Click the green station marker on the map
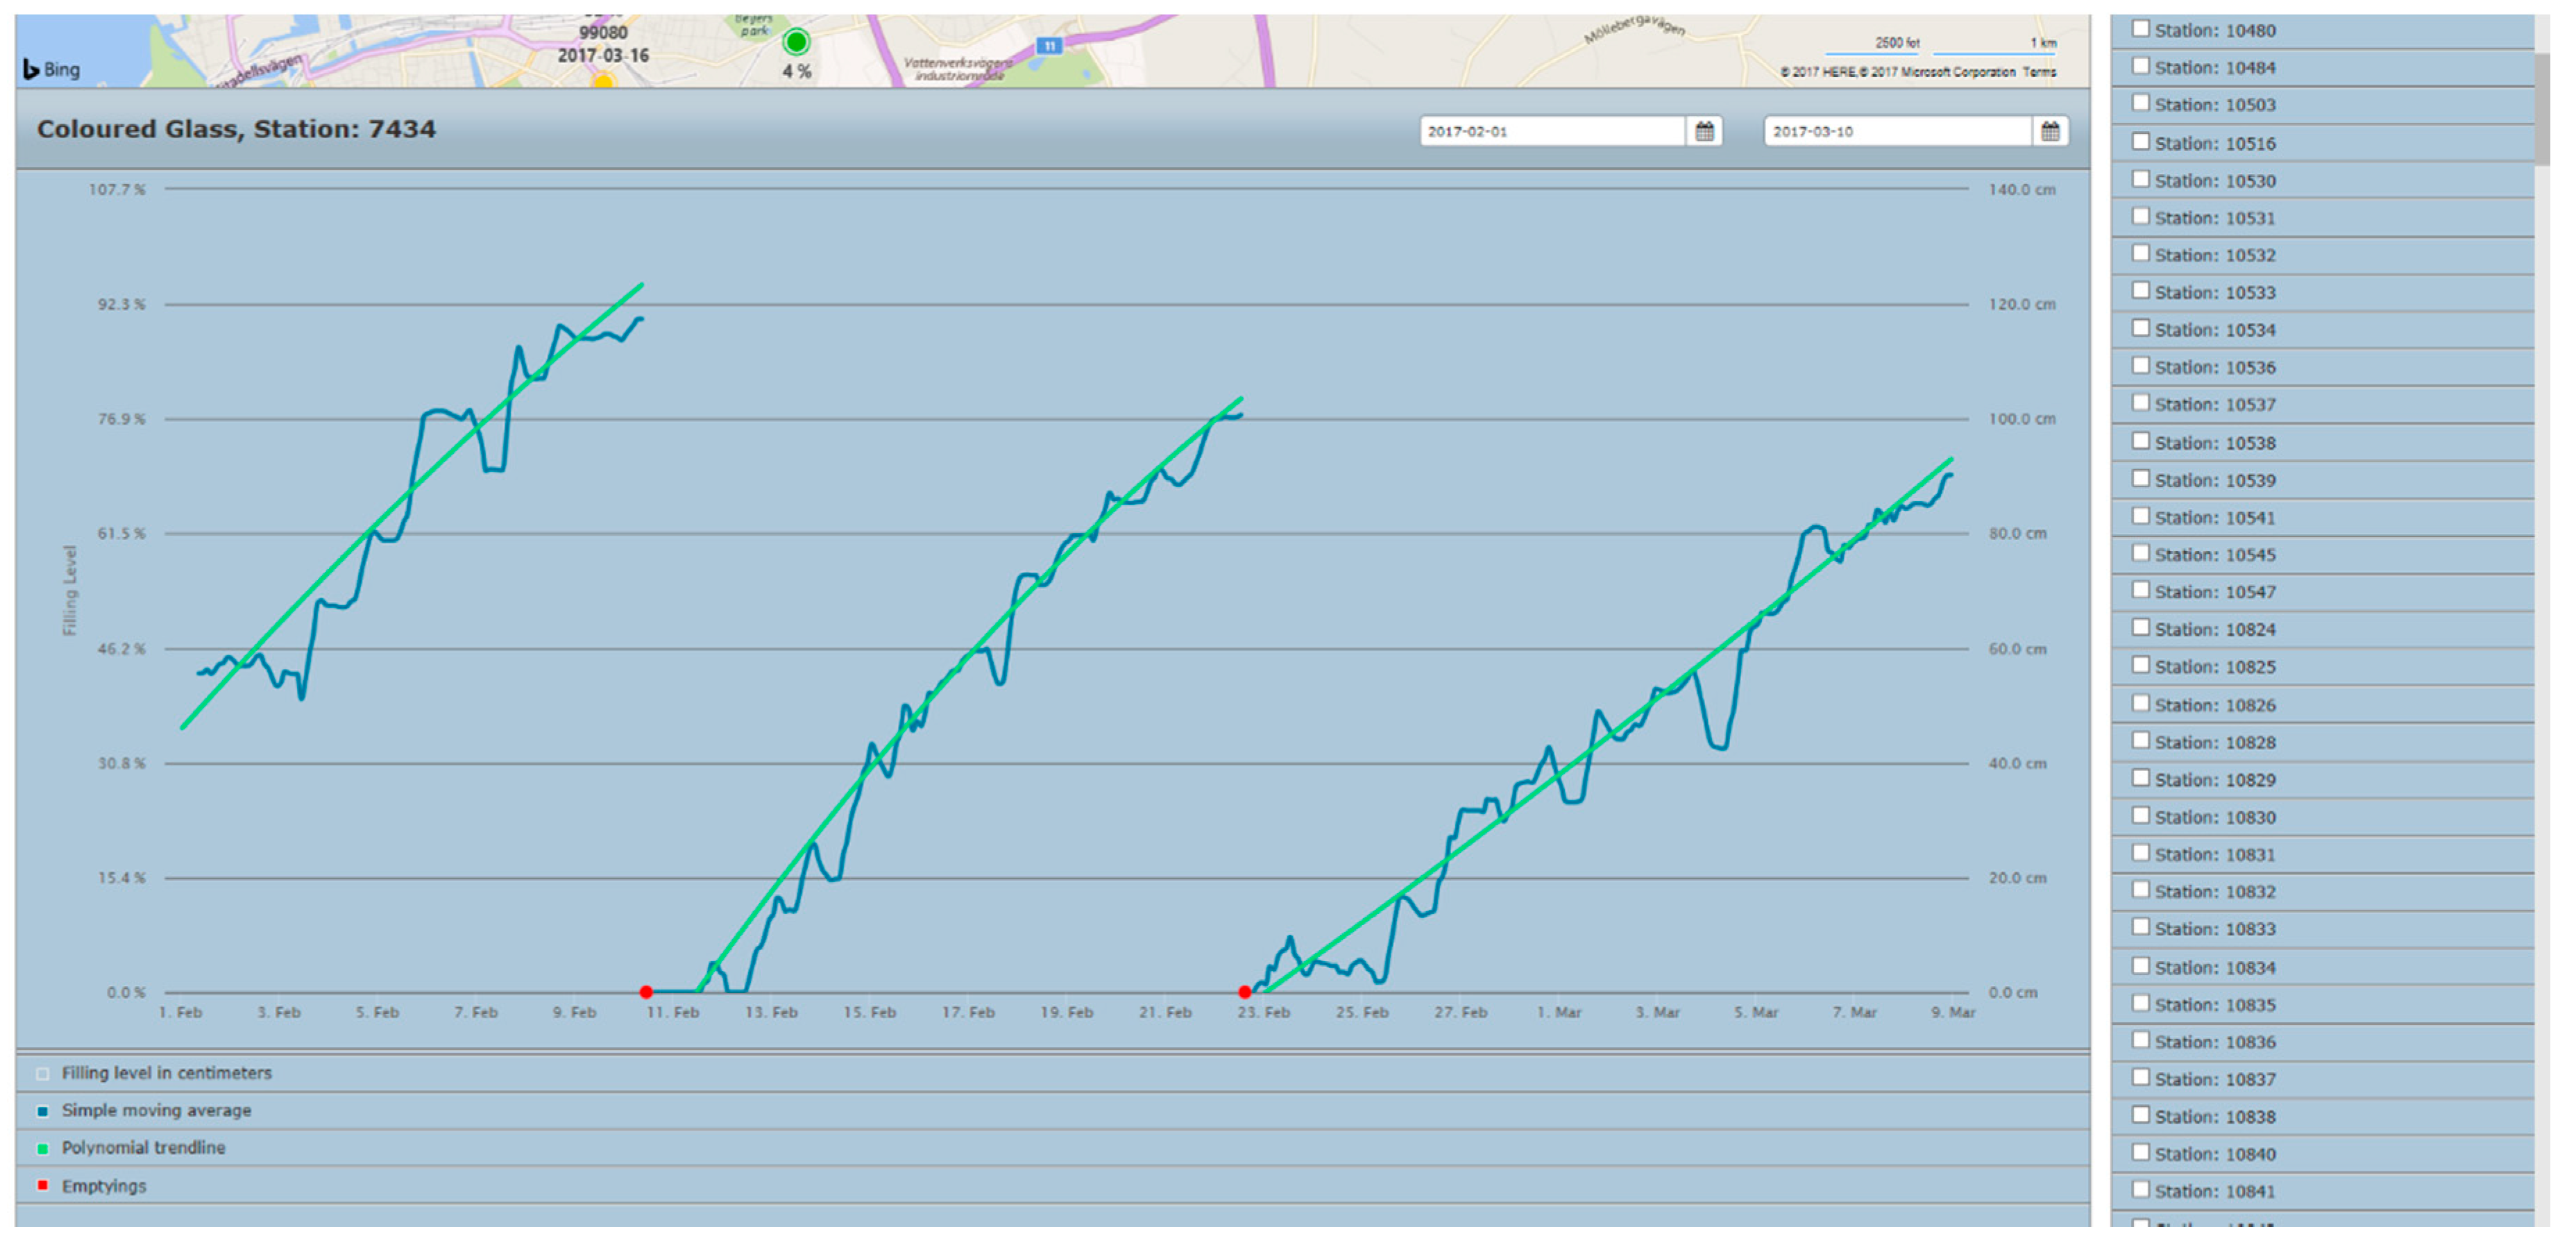Viewport: 2576px width, 1245px height. point(796,42)
